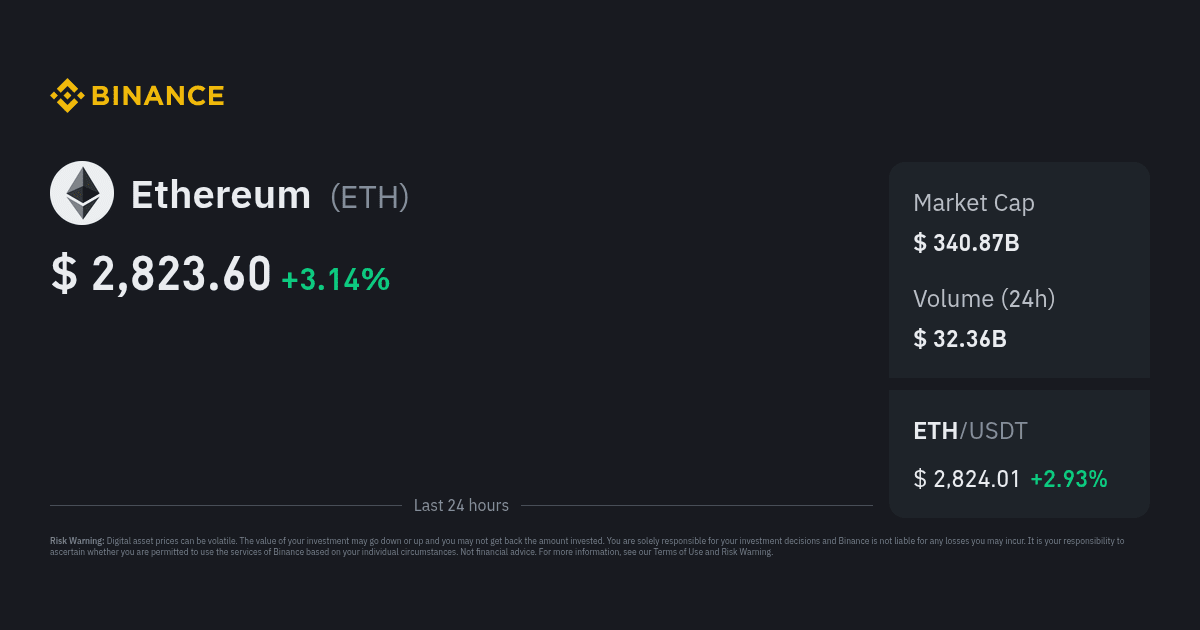The width and height of the screenshot is (1200, 630).
Task: Select the Volume (24h) label
Action: (x=984, y=298)
